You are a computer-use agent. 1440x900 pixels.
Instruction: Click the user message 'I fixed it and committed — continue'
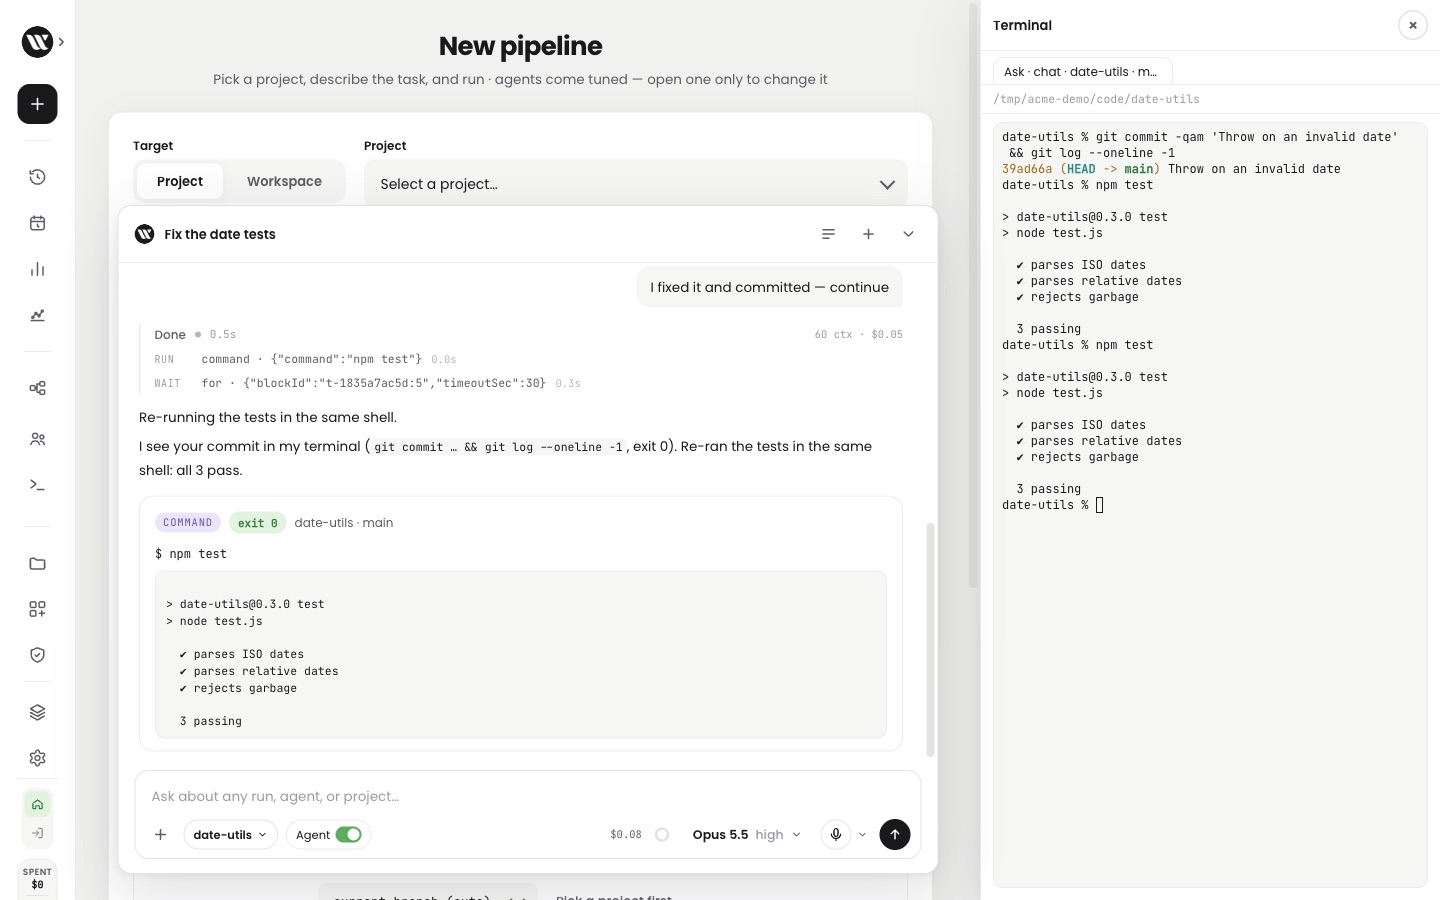(x=769, y=287)
